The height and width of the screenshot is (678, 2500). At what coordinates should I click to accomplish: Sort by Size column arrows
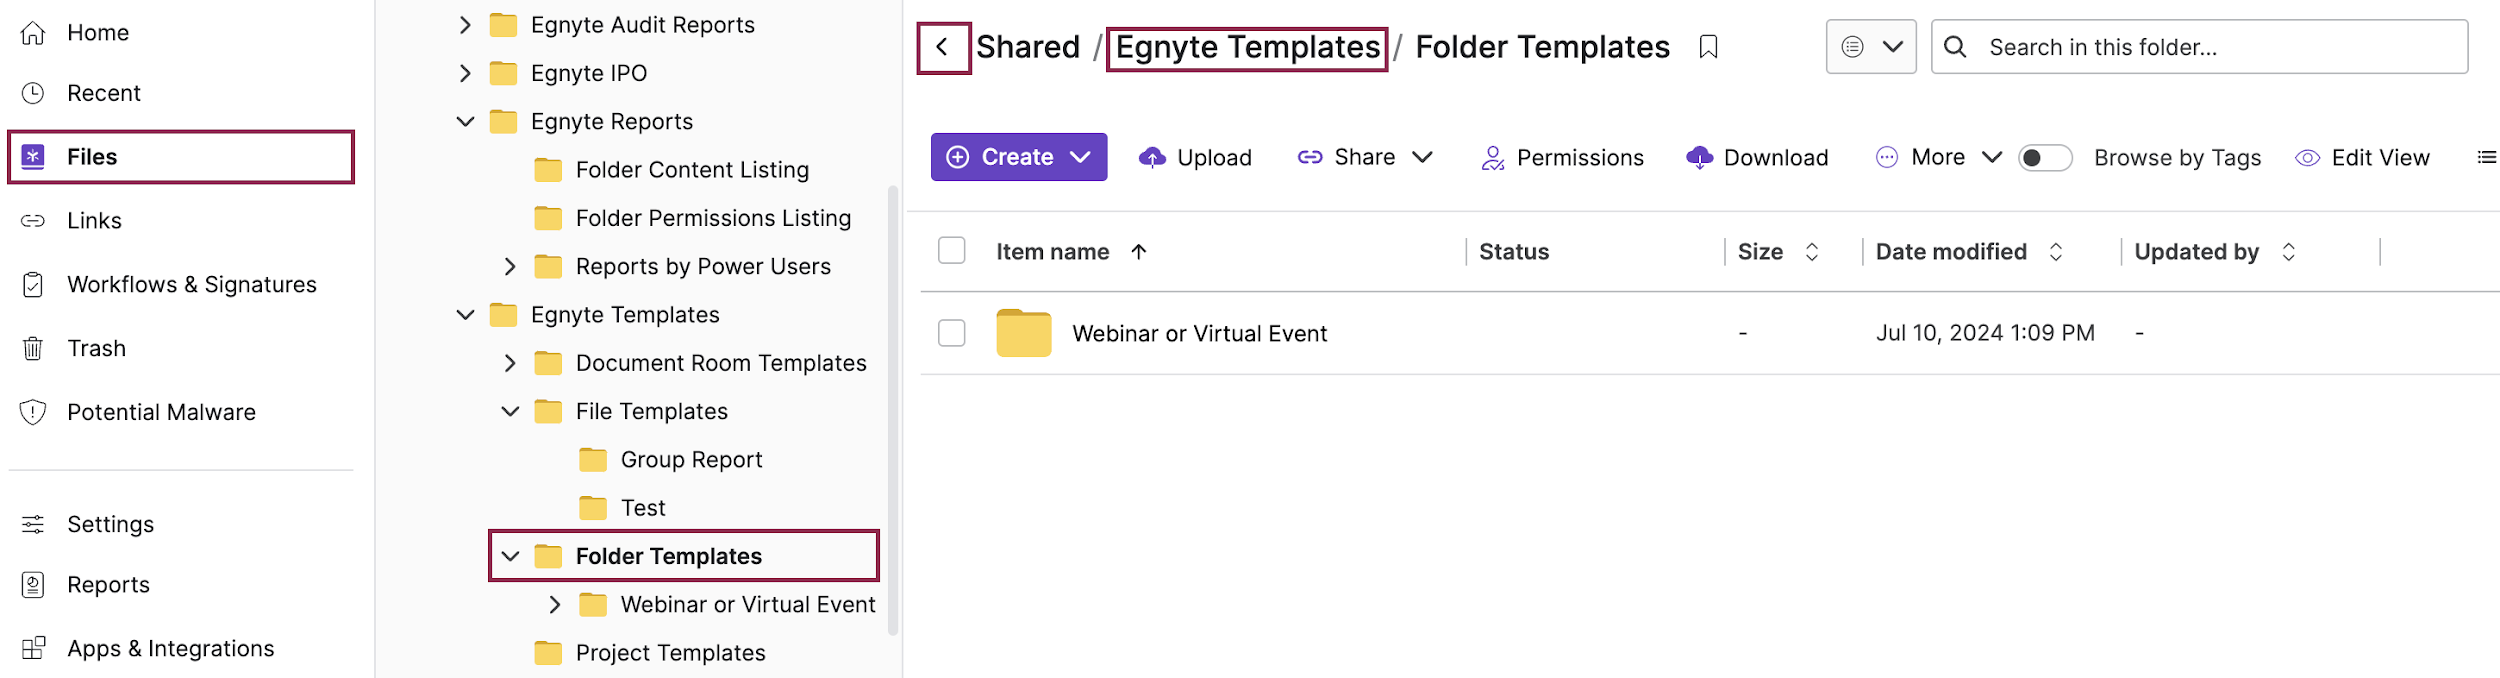pos(1811,252)
